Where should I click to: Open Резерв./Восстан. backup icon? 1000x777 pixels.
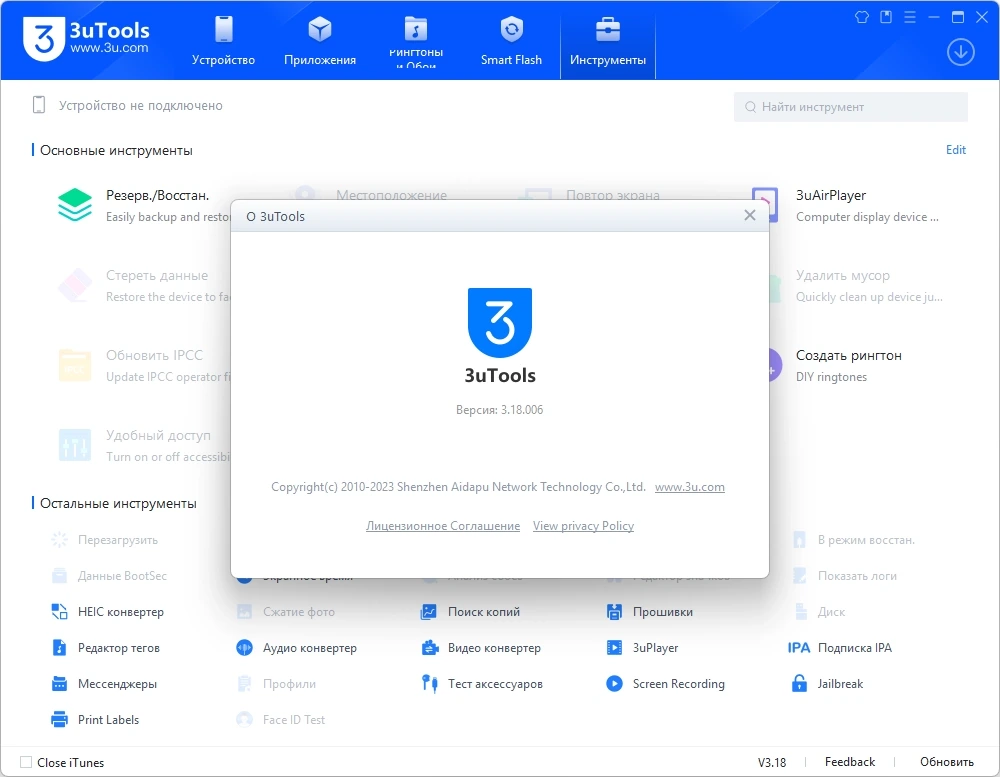(75, 205)
